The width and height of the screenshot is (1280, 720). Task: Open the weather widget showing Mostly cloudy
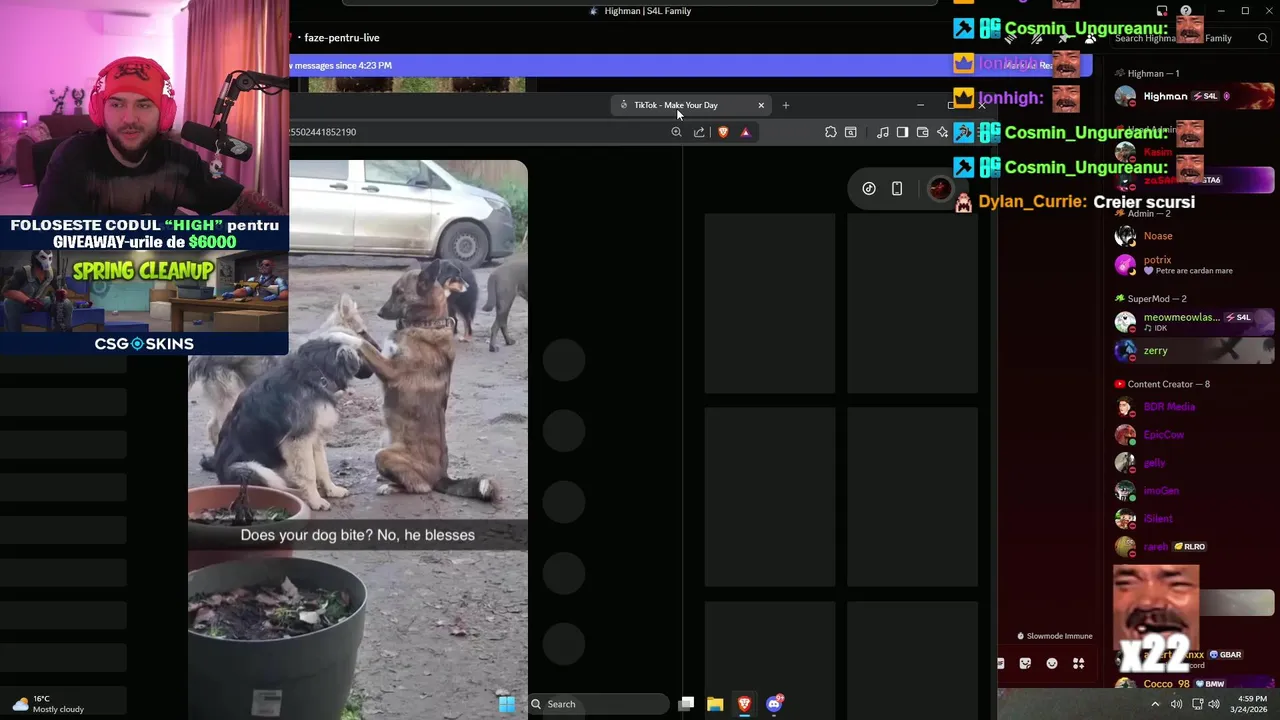coord(47,704)
